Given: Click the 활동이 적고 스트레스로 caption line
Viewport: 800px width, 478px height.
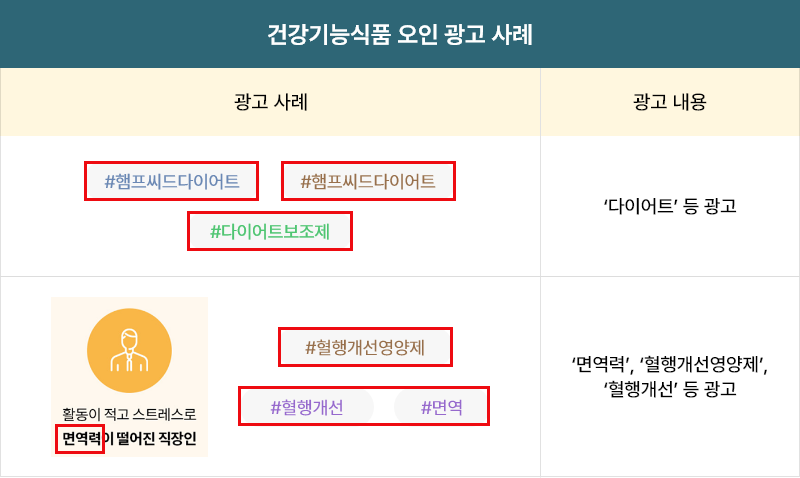Looking at the screenshot, I should coord(129,414).
